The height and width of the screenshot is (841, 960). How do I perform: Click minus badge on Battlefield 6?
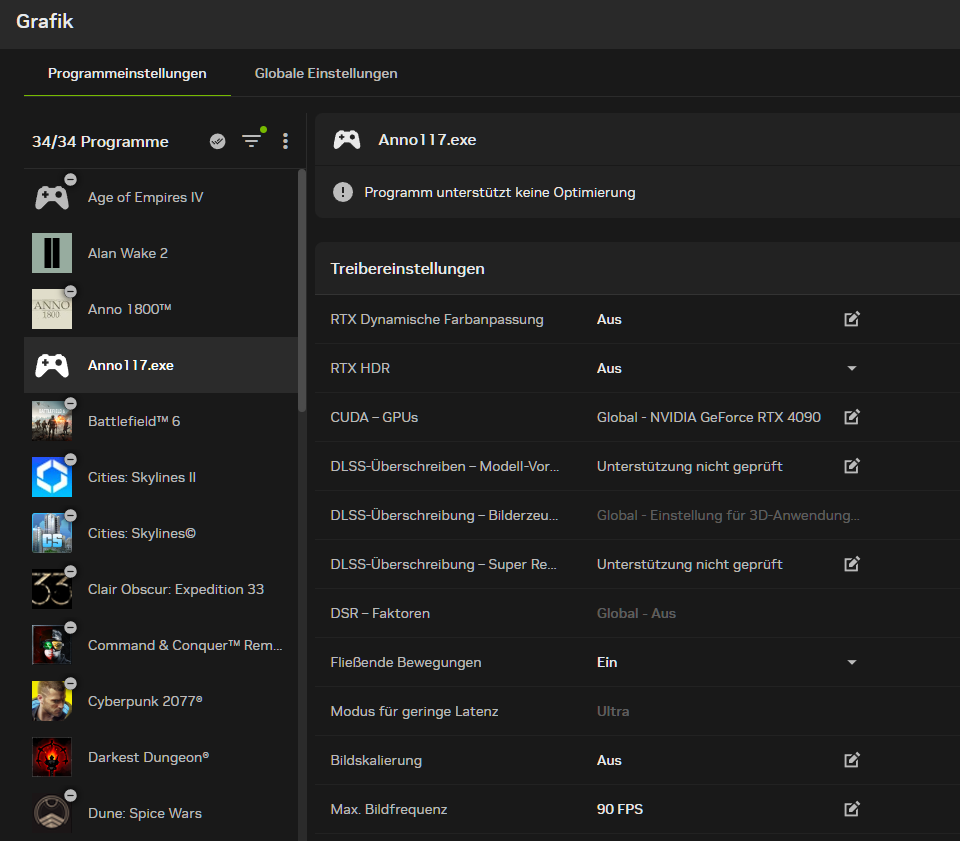(70, 403)
